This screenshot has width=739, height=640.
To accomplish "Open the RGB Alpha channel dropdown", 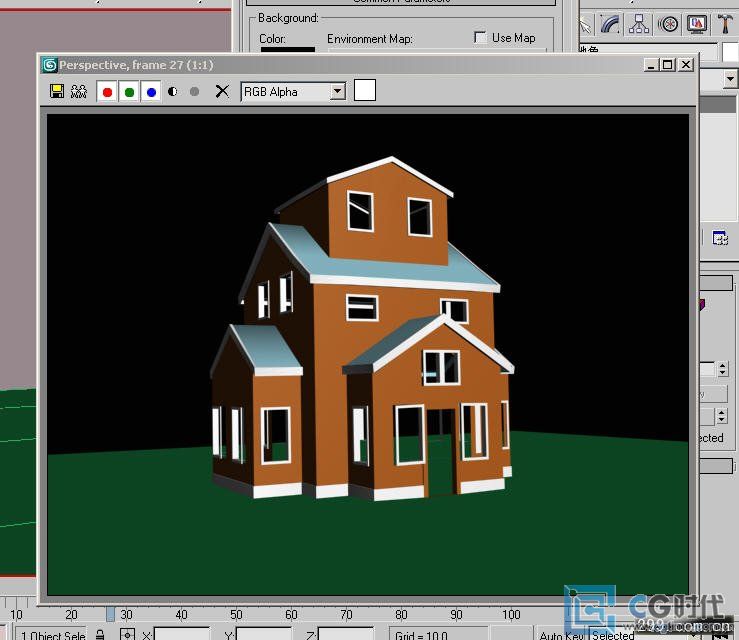I will 337,91.
